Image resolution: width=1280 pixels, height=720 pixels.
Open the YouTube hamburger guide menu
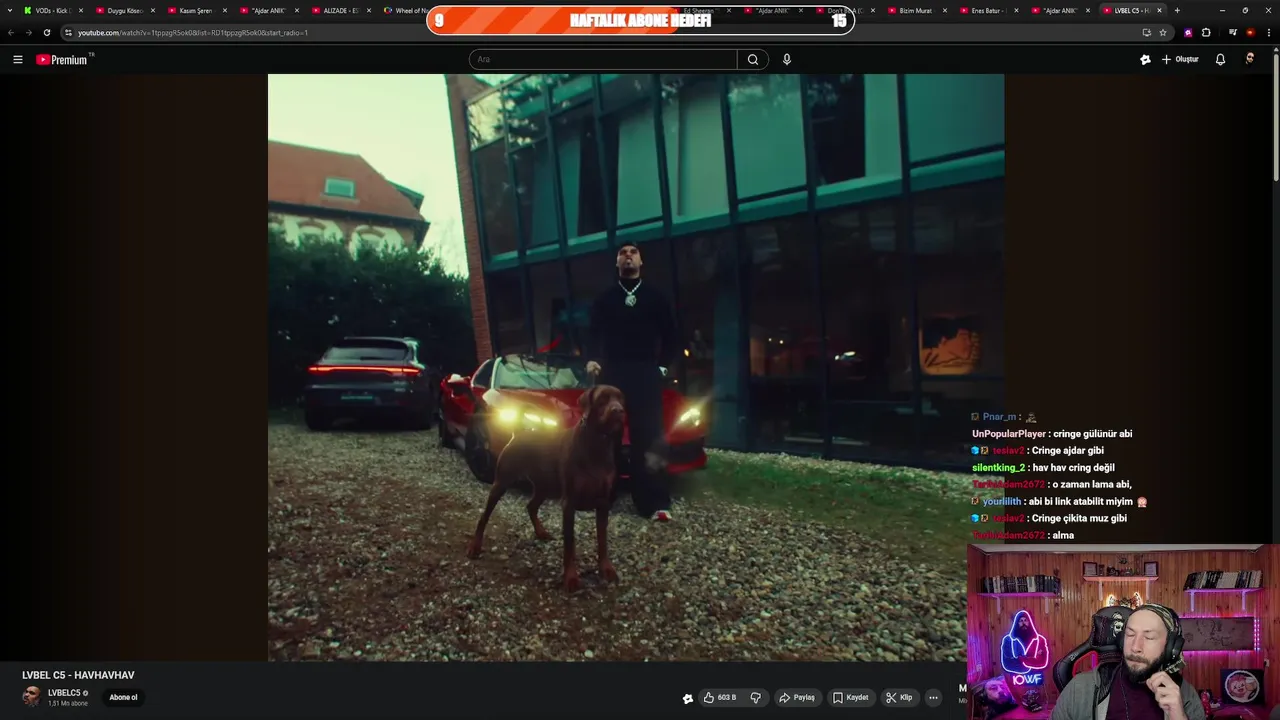17,60
